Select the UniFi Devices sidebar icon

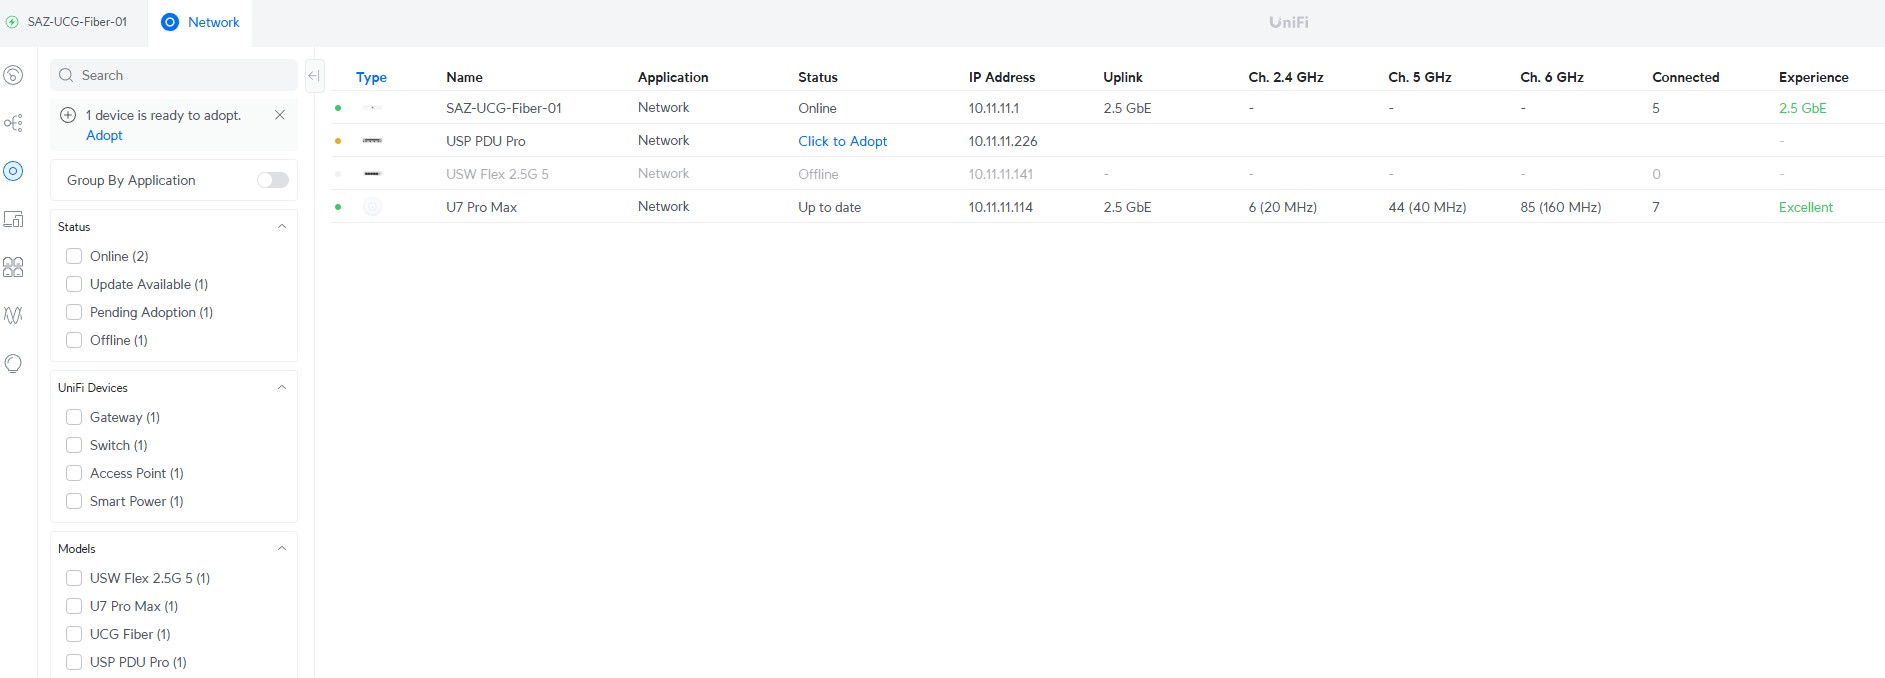pyautogui.click(x=14, y=171)
